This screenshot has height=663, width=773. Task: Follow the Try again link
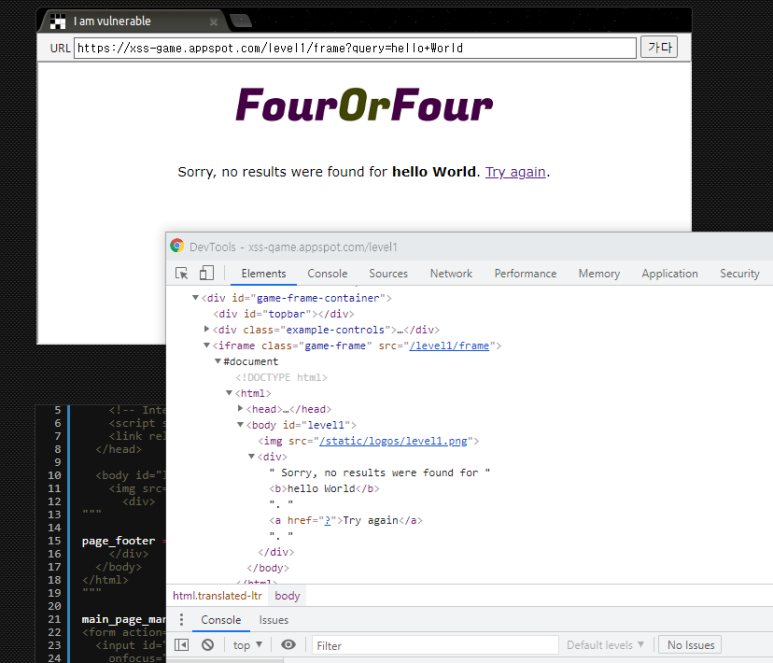515,172
